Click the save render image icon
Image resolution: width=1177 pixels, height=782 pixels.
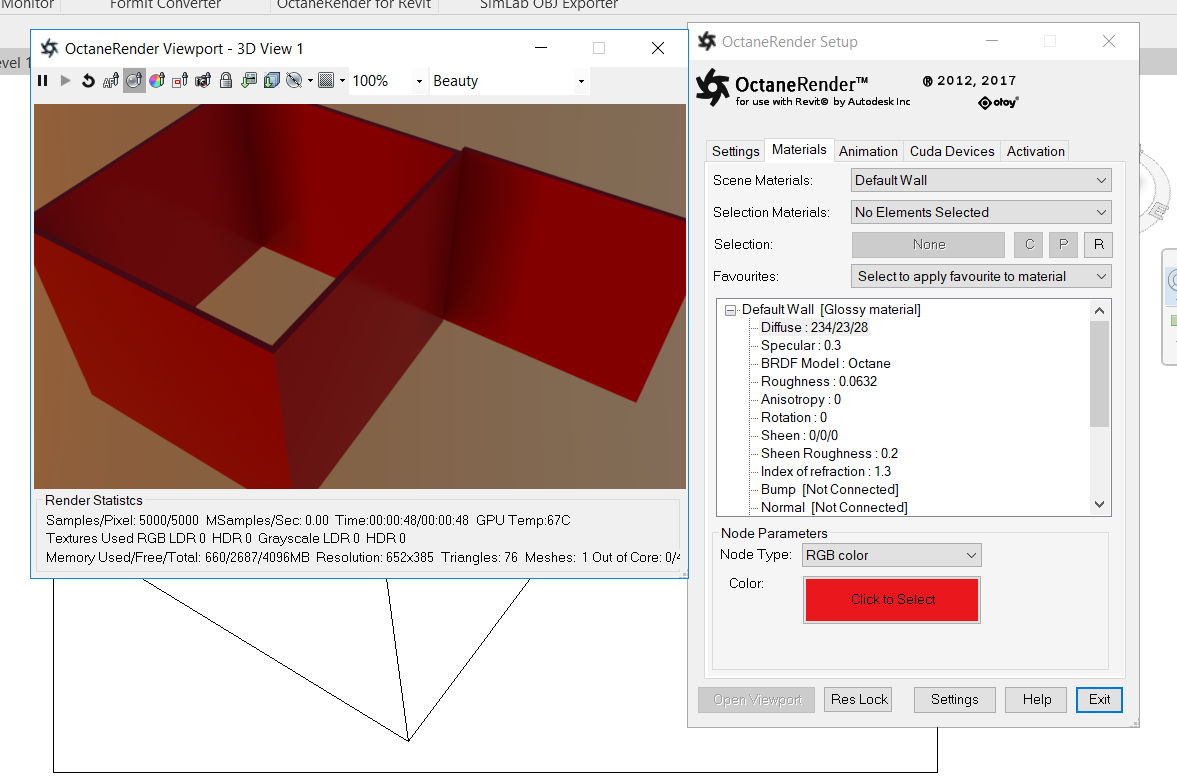click(249, 80)
